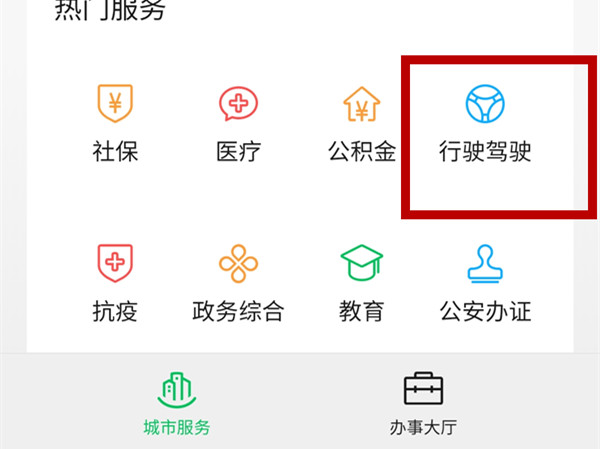Open the 公积金 orange house icon
This screenshot has width=600, height=449.
[x=362, y=104]
